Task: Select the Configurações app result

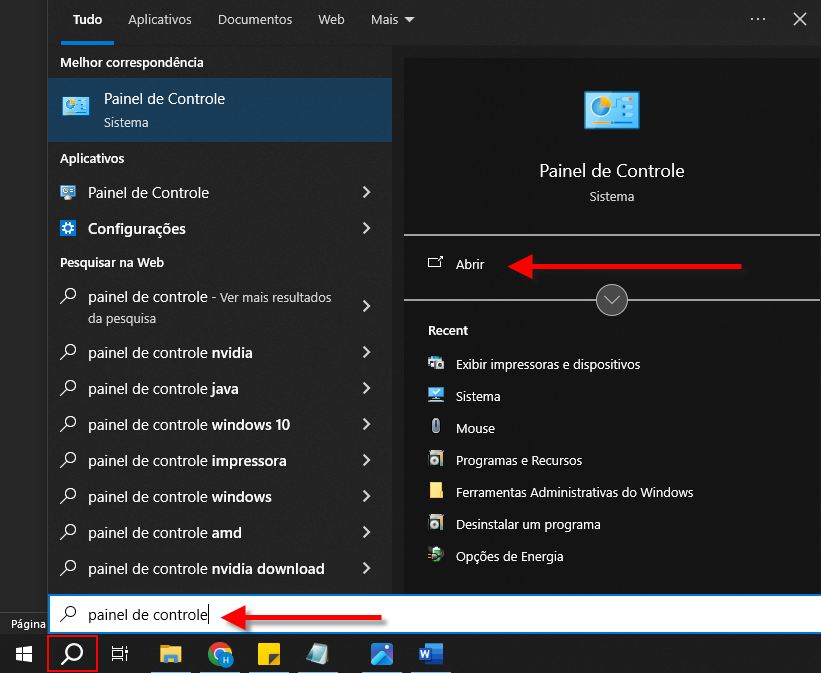Action: (220, 228)
